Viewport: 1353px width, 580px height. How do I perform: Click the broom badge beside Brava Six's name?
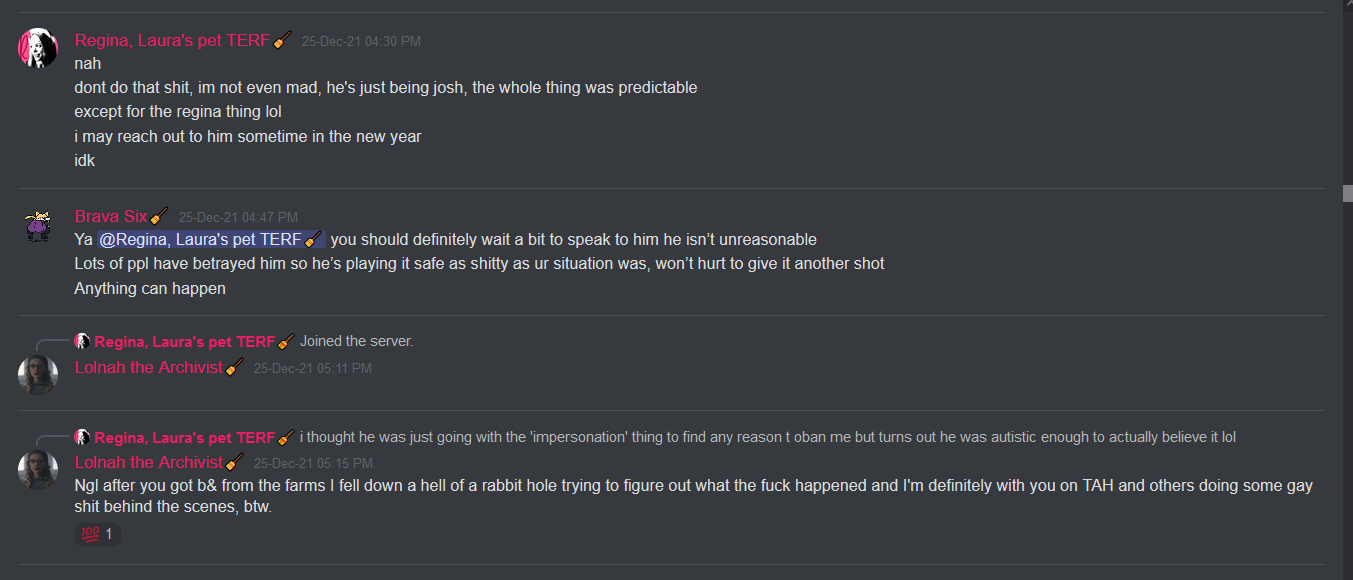click(159, 216)
